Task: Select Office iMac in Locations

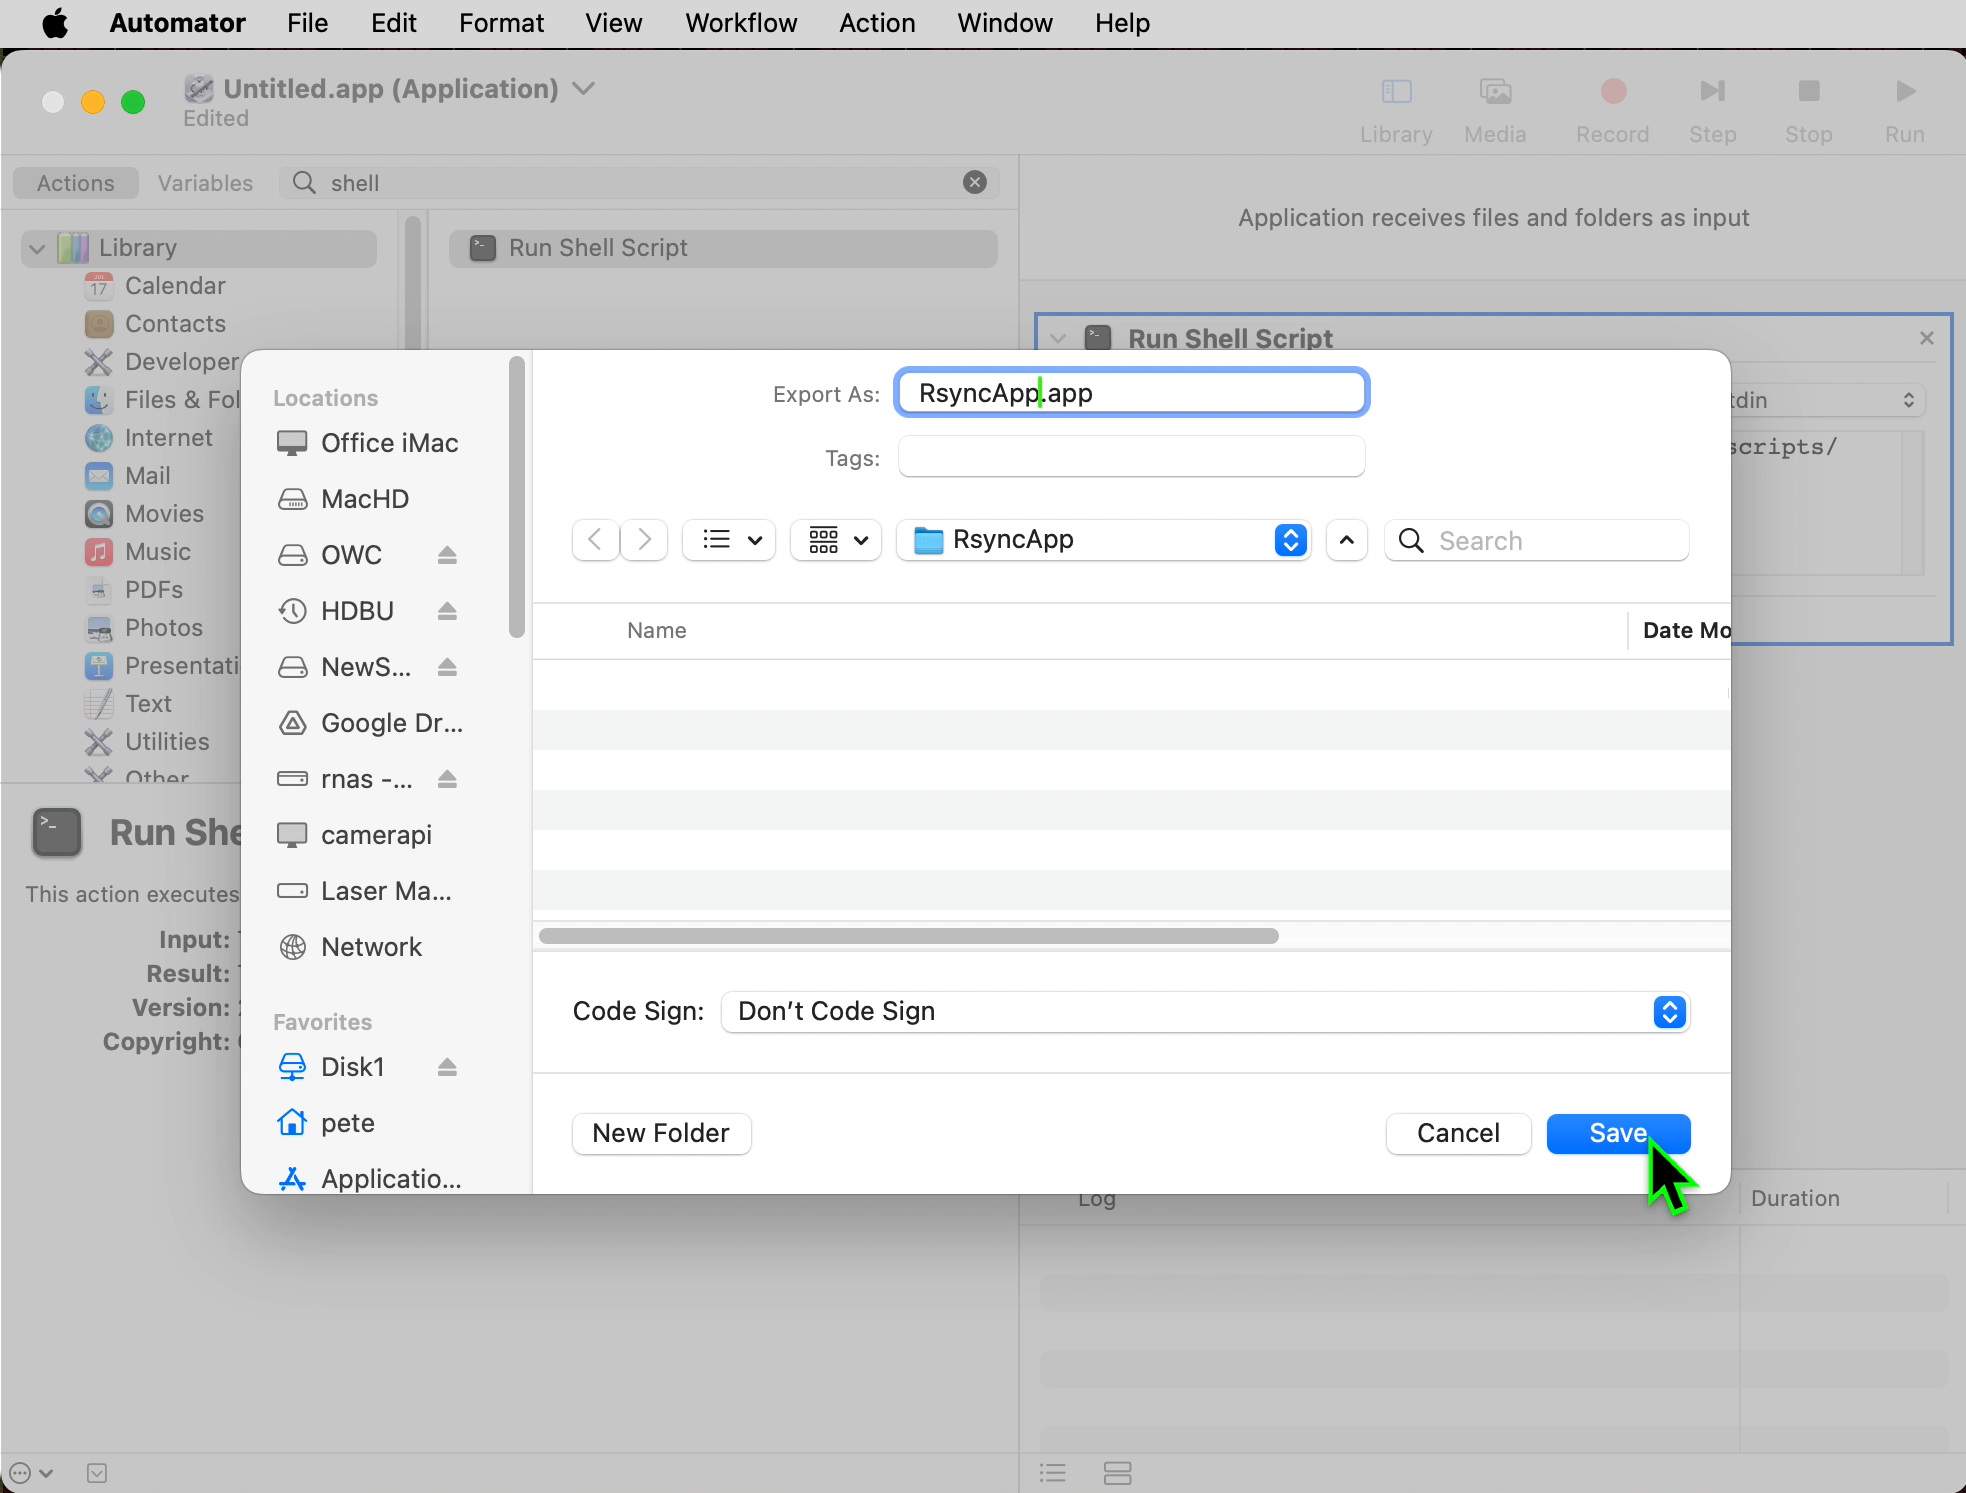Action: click(x=368, y=443)
